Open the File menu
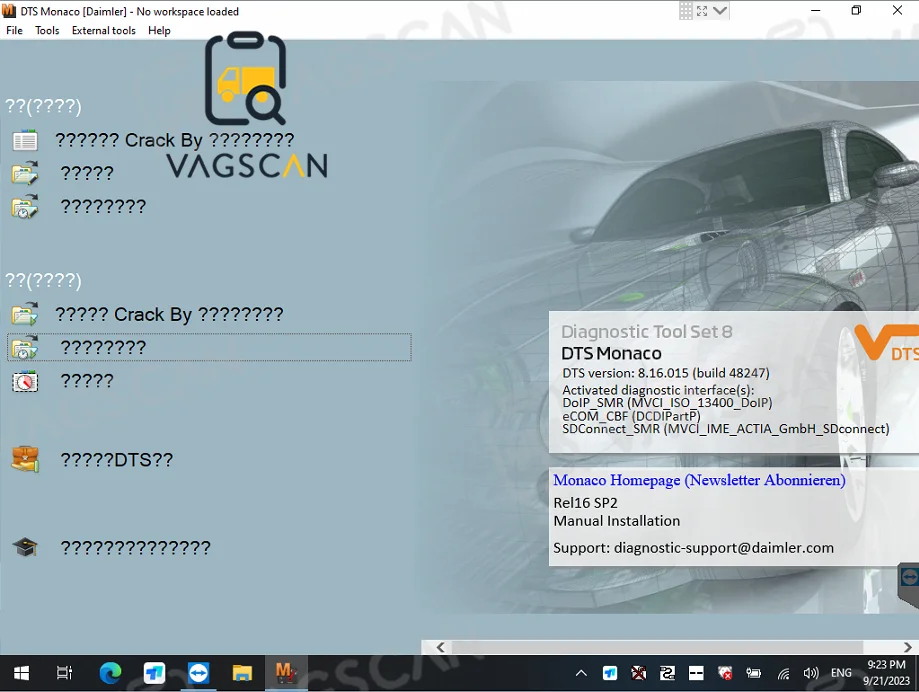919x692 pixels. (x=14, y=30)
